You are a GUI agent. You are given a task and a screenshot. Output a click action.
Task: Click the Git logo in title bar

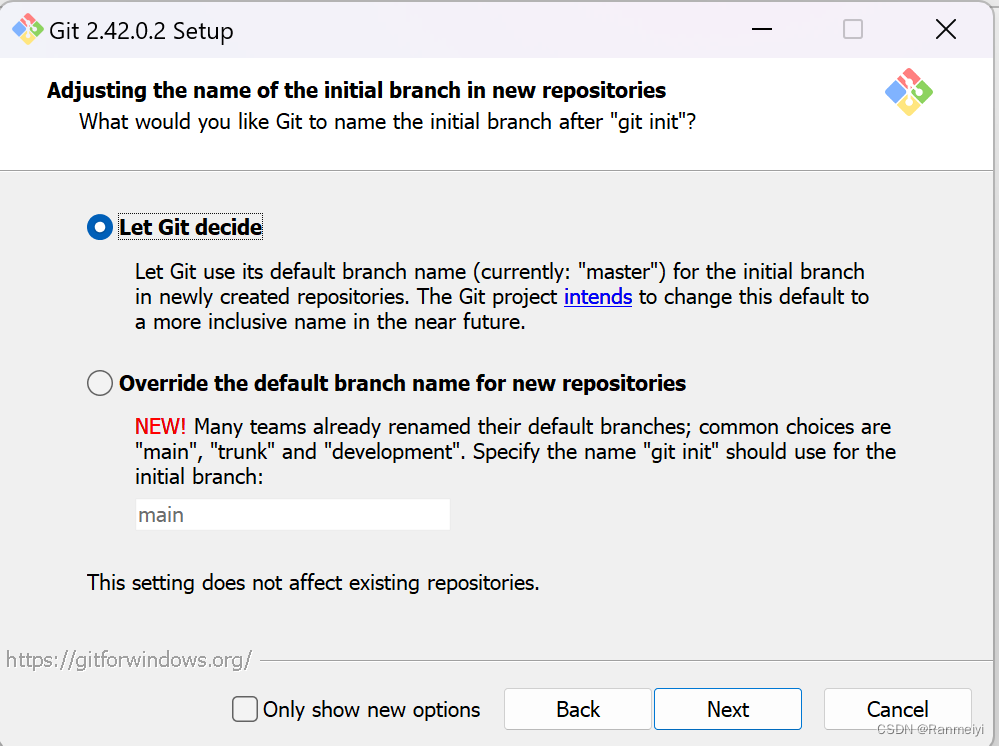(28, 29)
